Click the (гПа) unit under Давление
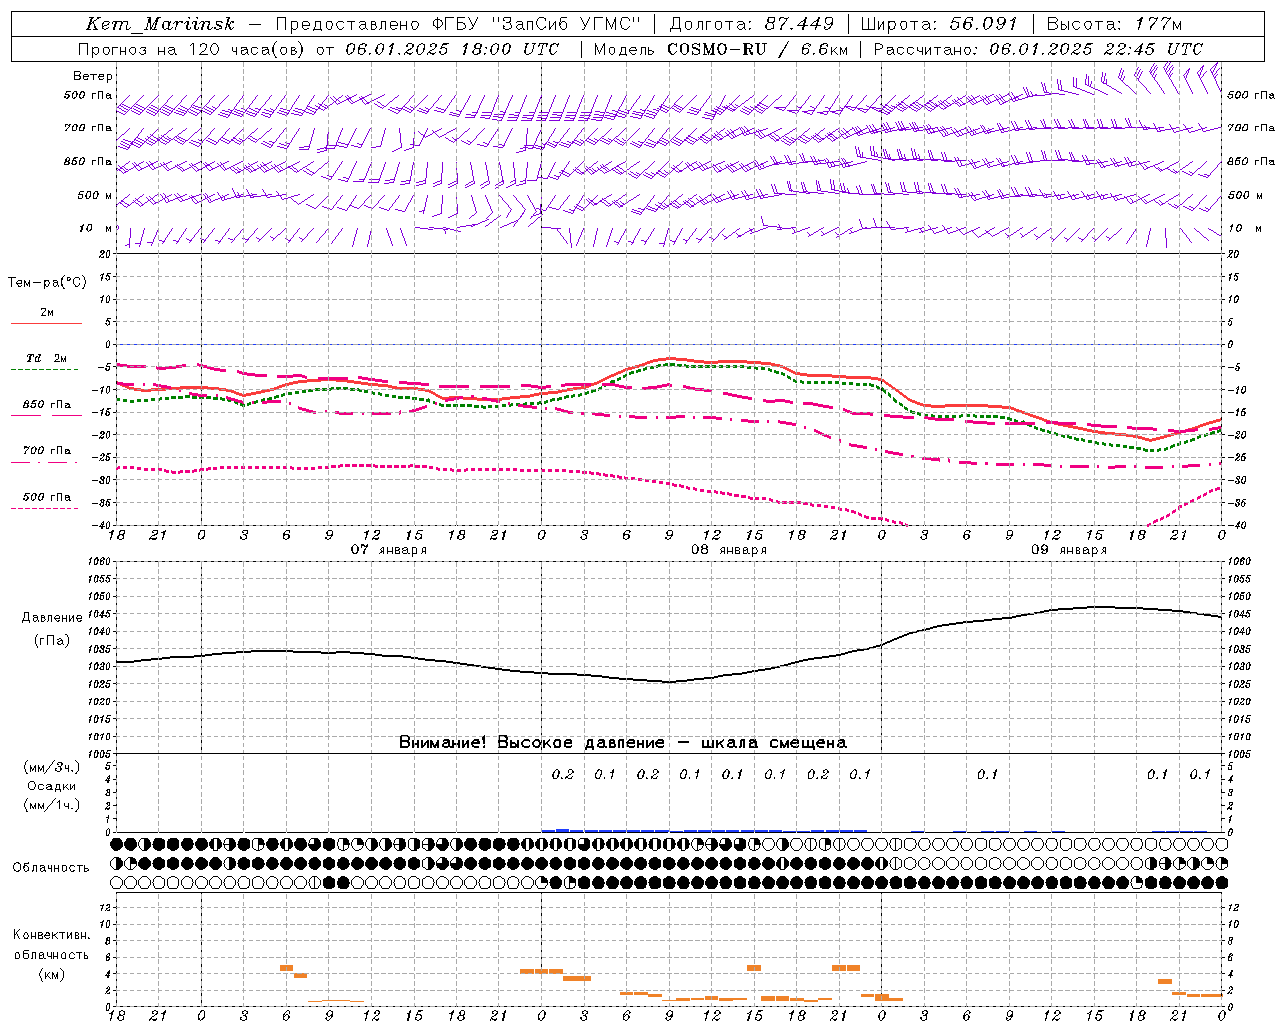 pos(52,640)
